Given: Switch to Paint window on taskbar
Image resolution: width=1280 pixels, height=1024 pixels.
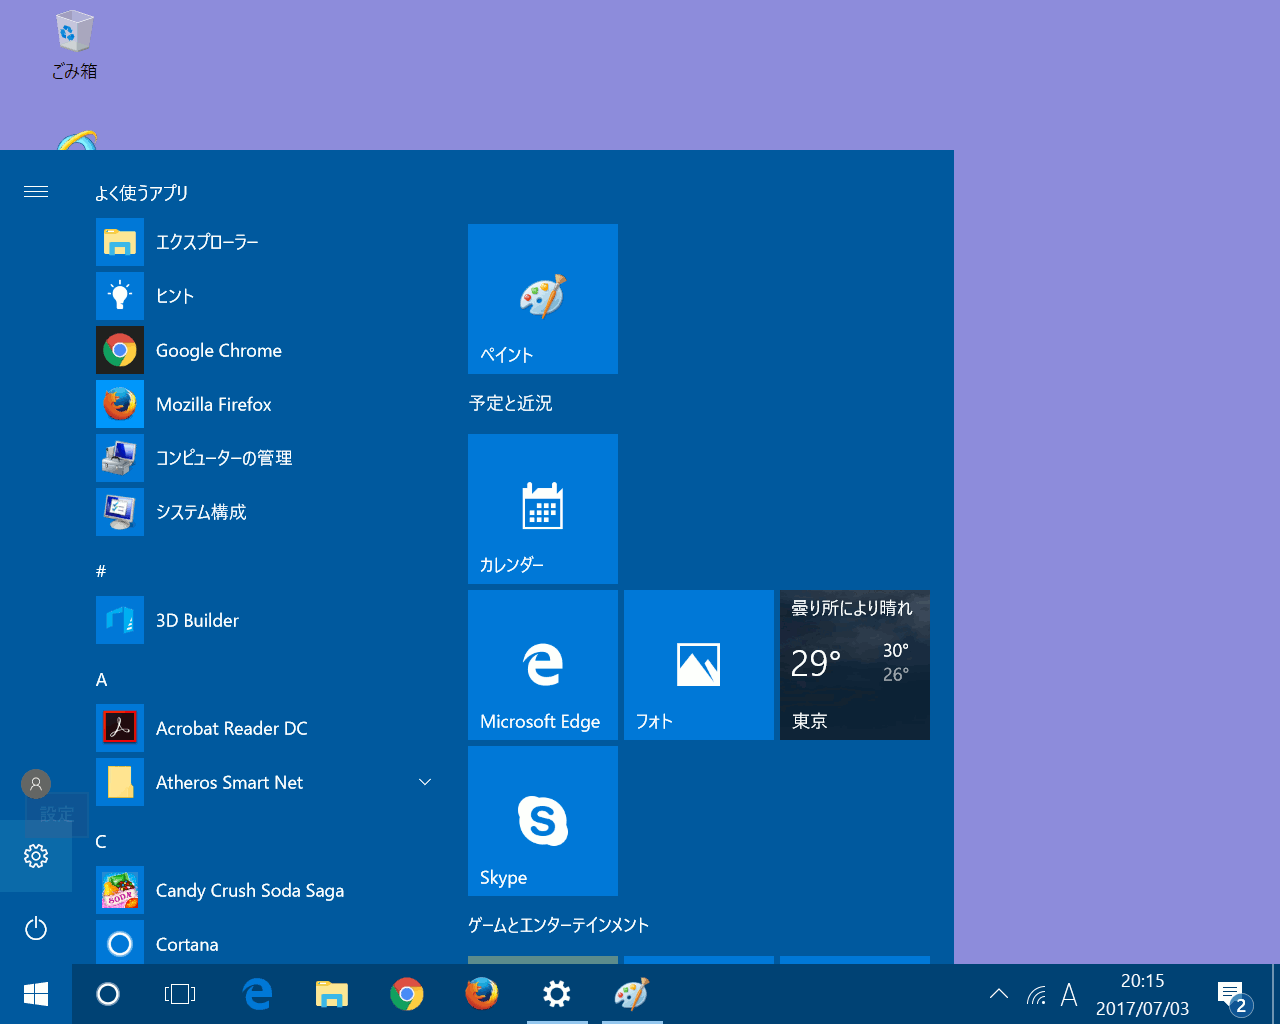Looking at the screenshot, I should coord(632,994).
